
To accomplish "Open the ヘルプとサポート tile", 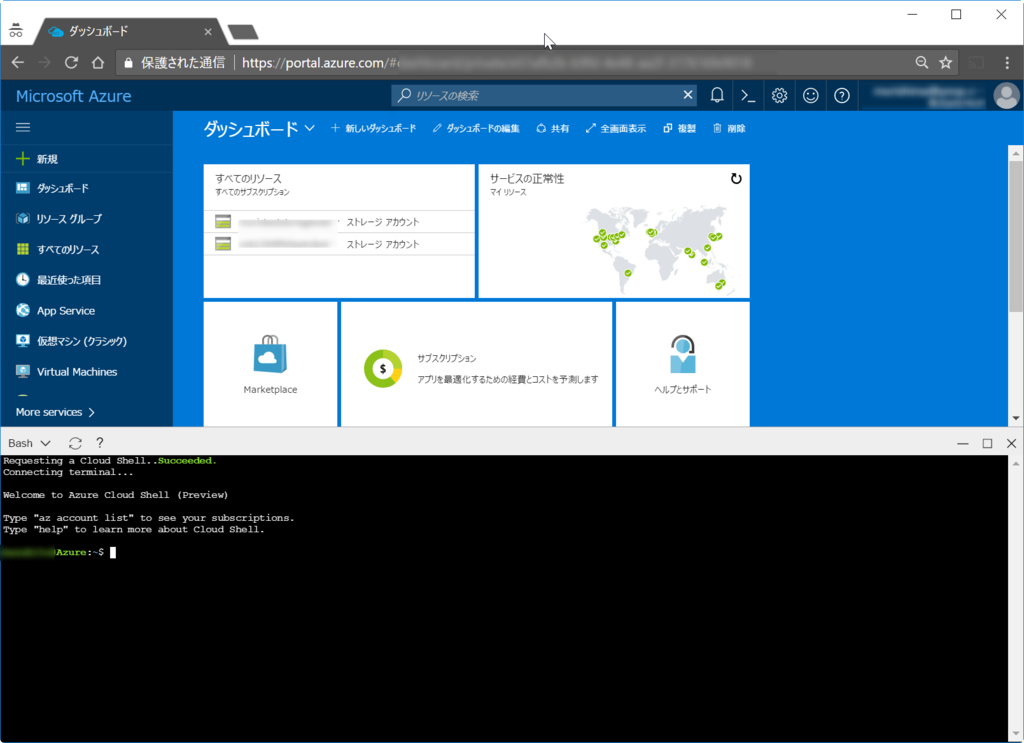I will tap(682, 364).
